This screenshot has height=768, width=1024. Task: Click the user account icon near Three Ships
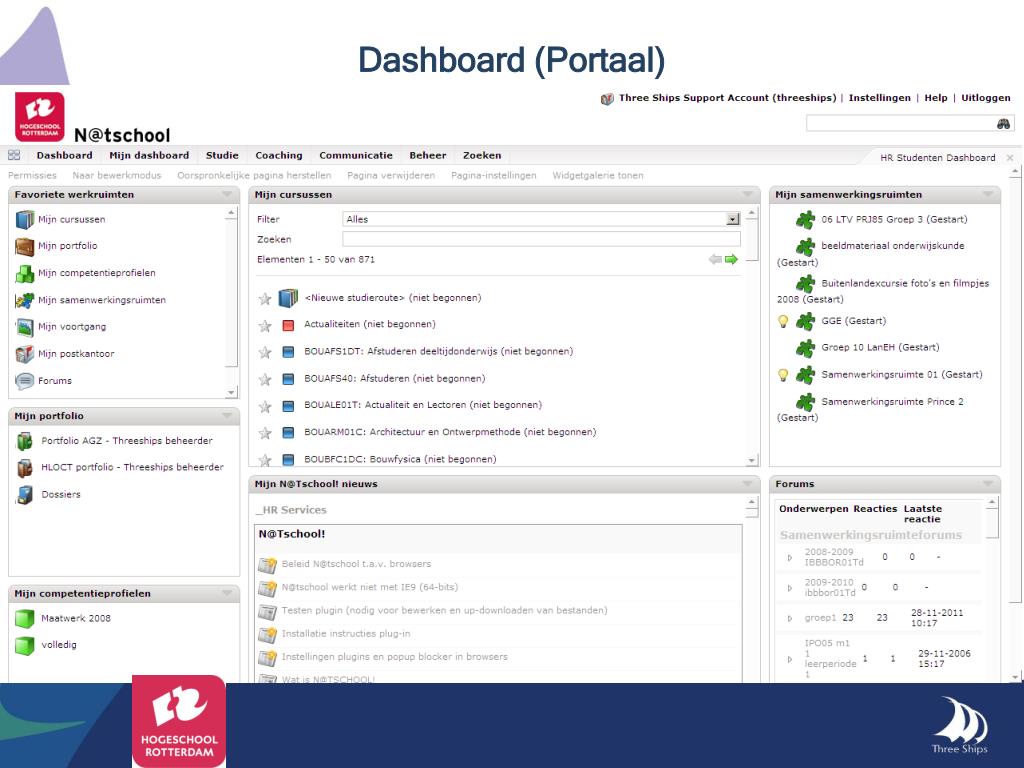click(607, 99)
